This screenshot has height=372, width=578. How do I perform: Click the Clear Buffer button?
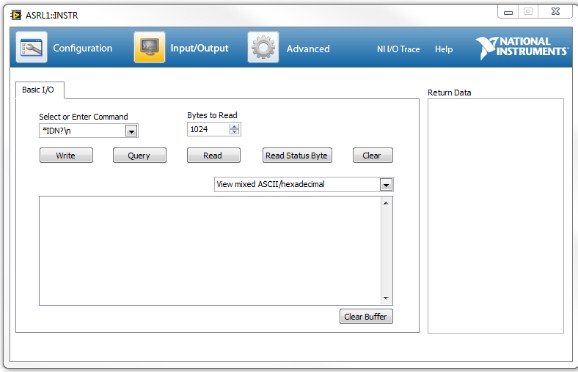(366, 316)
